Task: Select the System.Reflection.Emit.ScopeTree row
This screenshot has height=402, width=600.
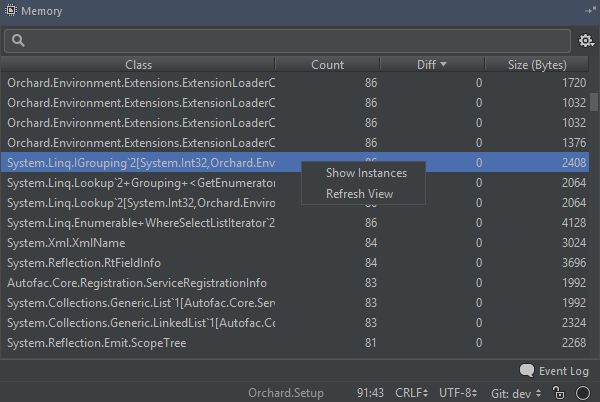Action: point(140,343)
